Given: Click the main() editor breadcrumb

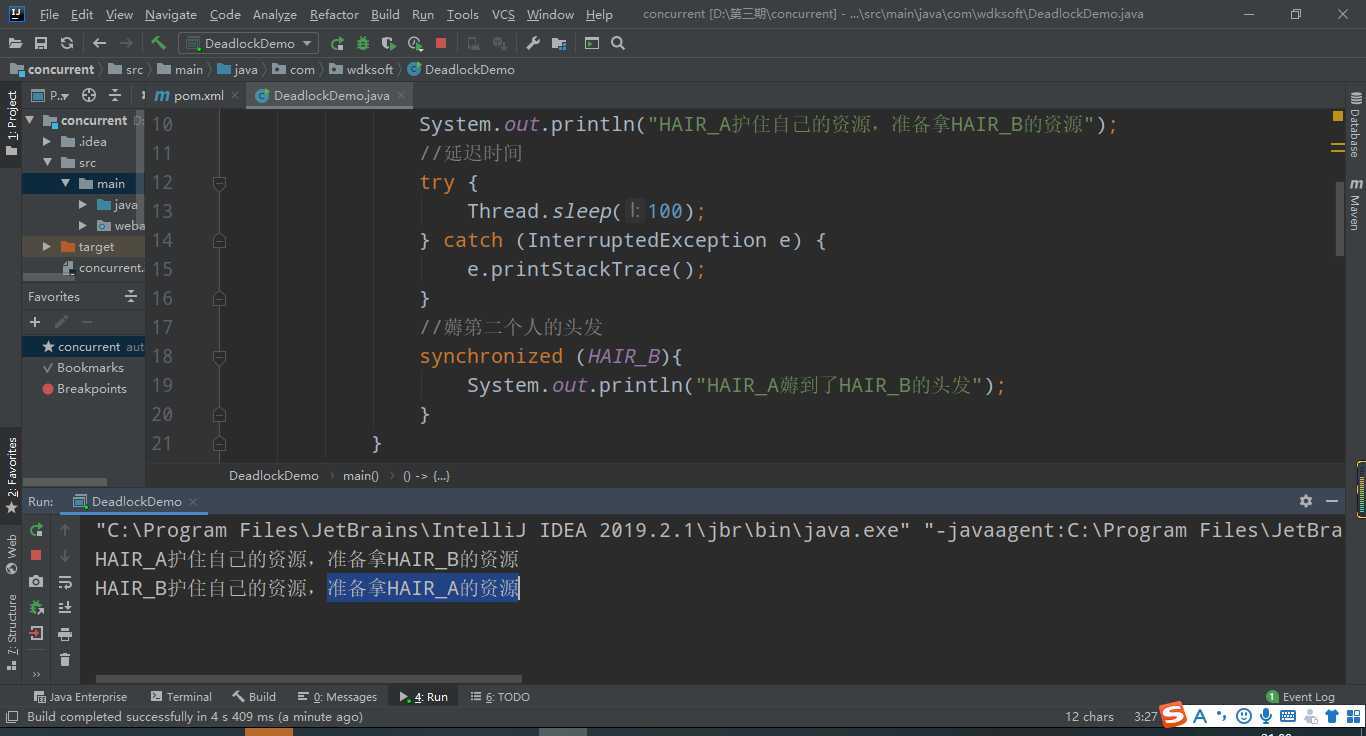Looking at the screenshot, I should [x=361, y=475].
